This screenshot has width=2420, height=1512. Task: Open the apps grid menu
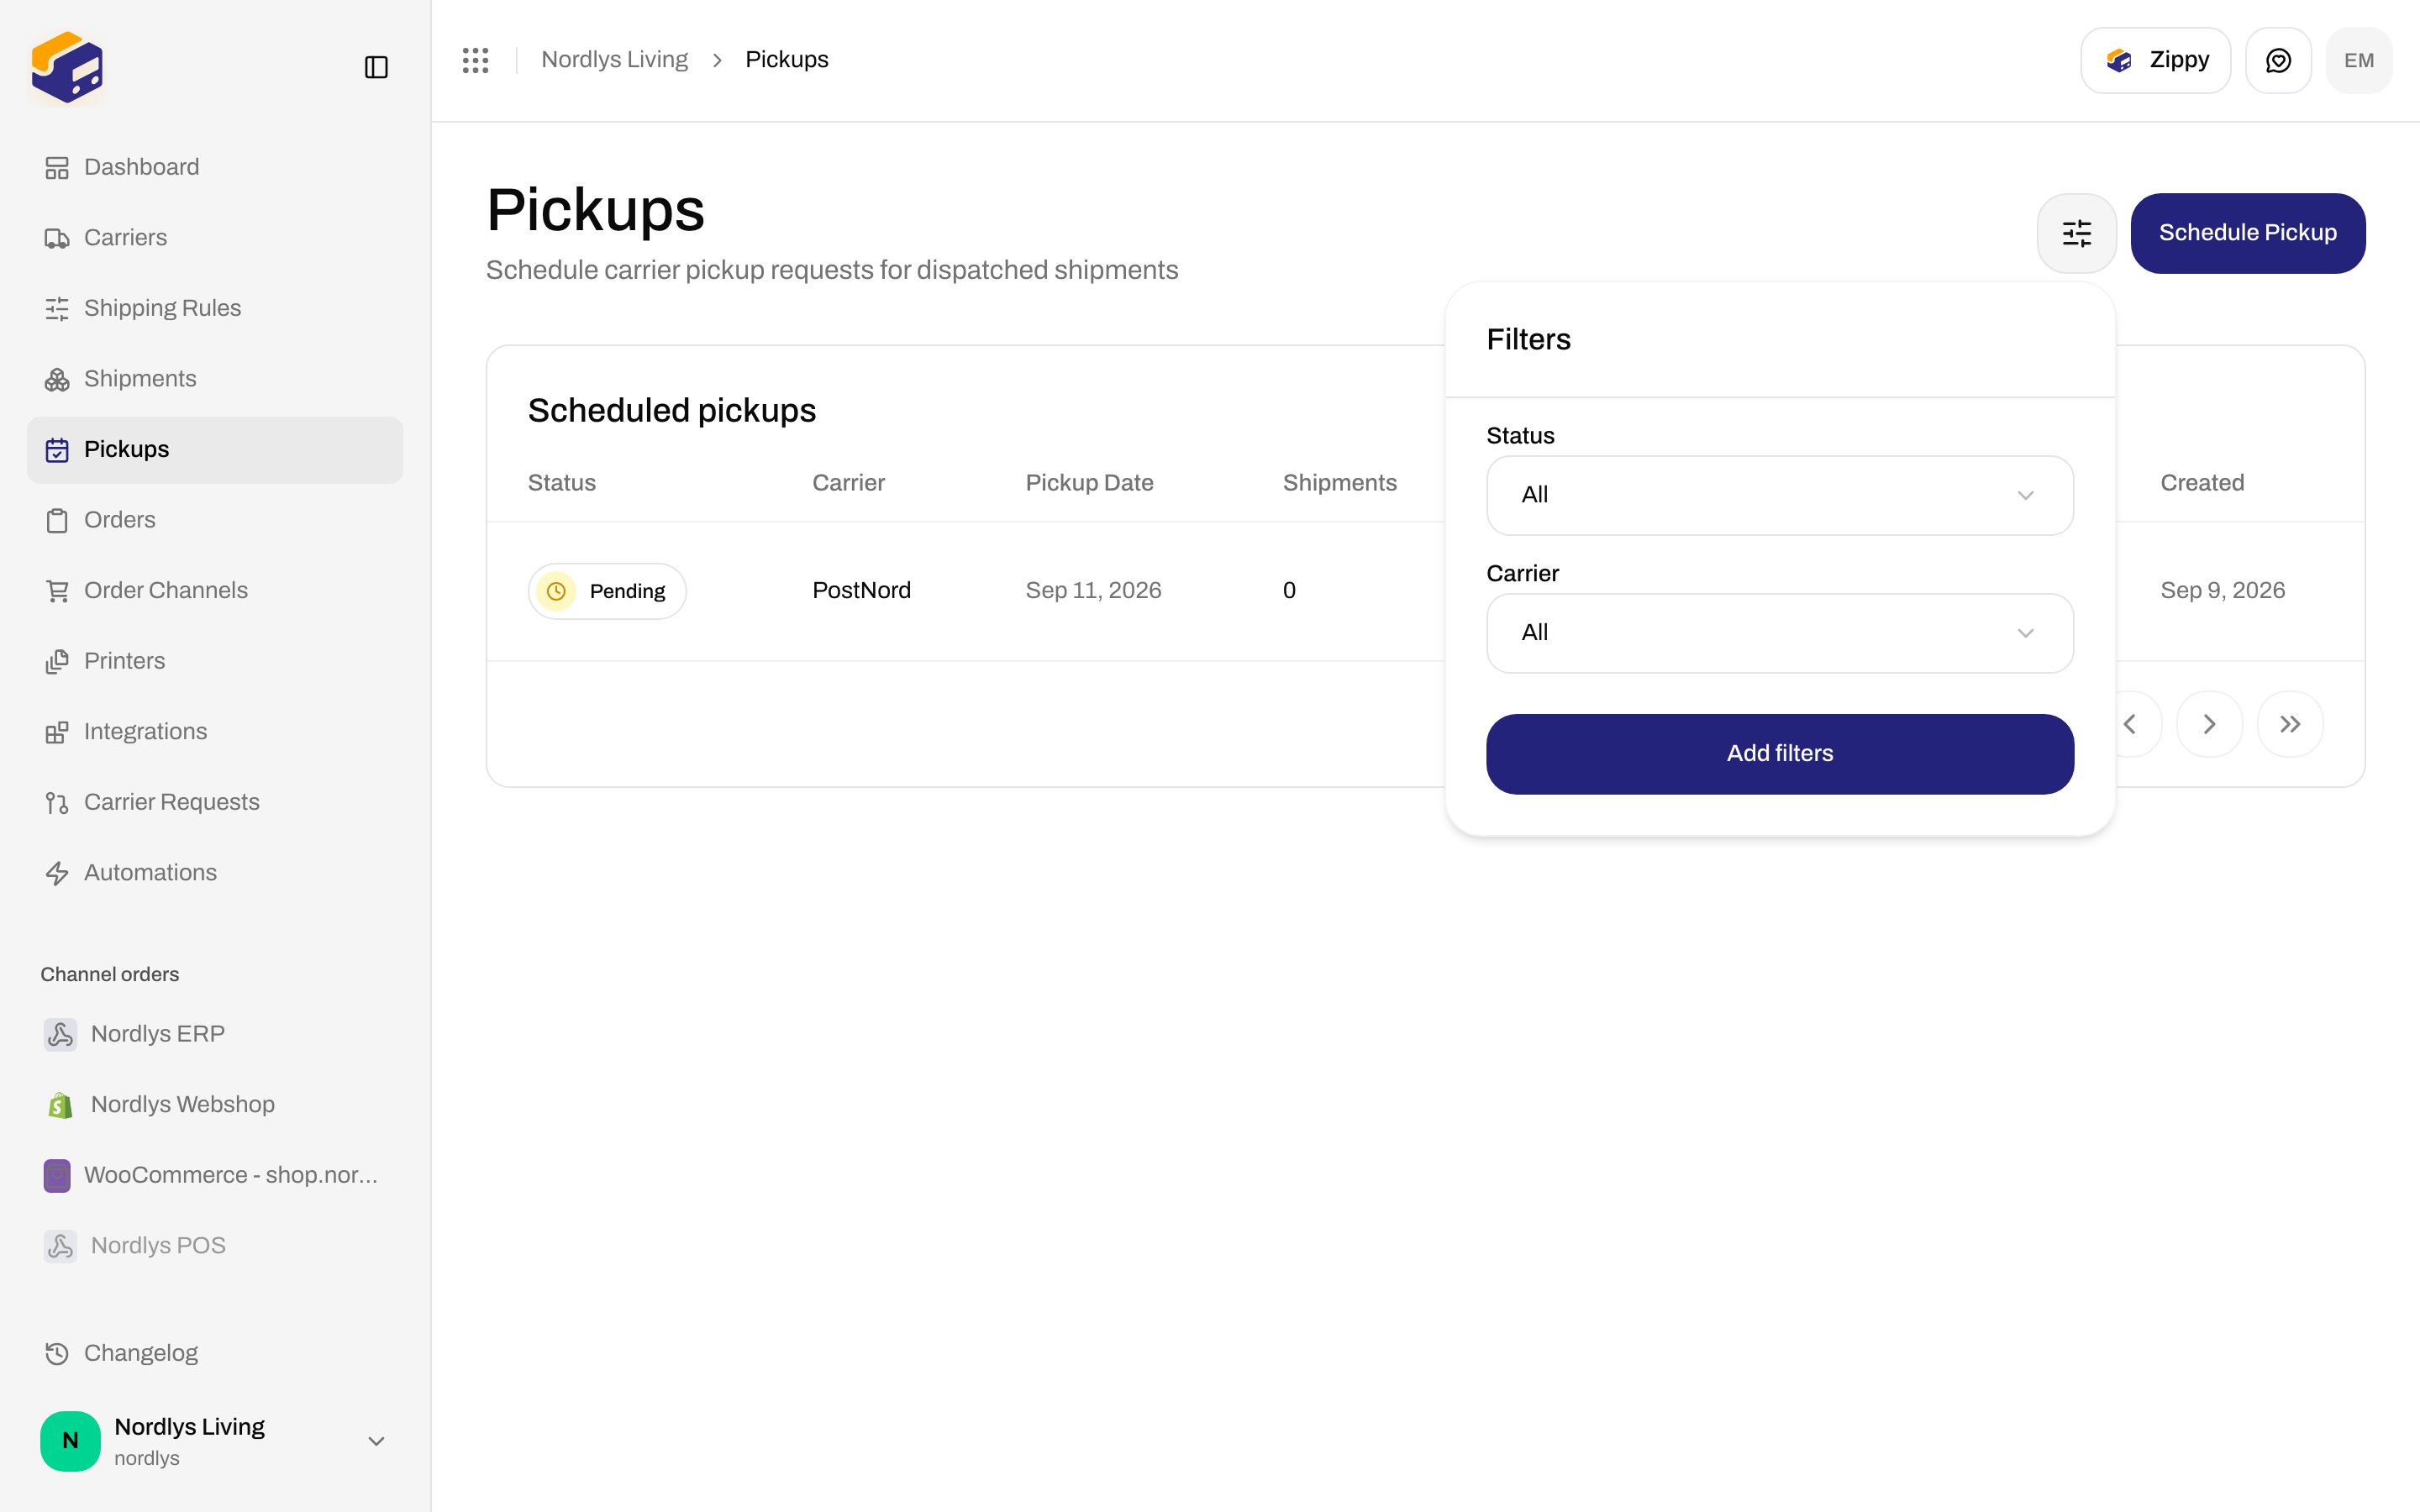476,60
